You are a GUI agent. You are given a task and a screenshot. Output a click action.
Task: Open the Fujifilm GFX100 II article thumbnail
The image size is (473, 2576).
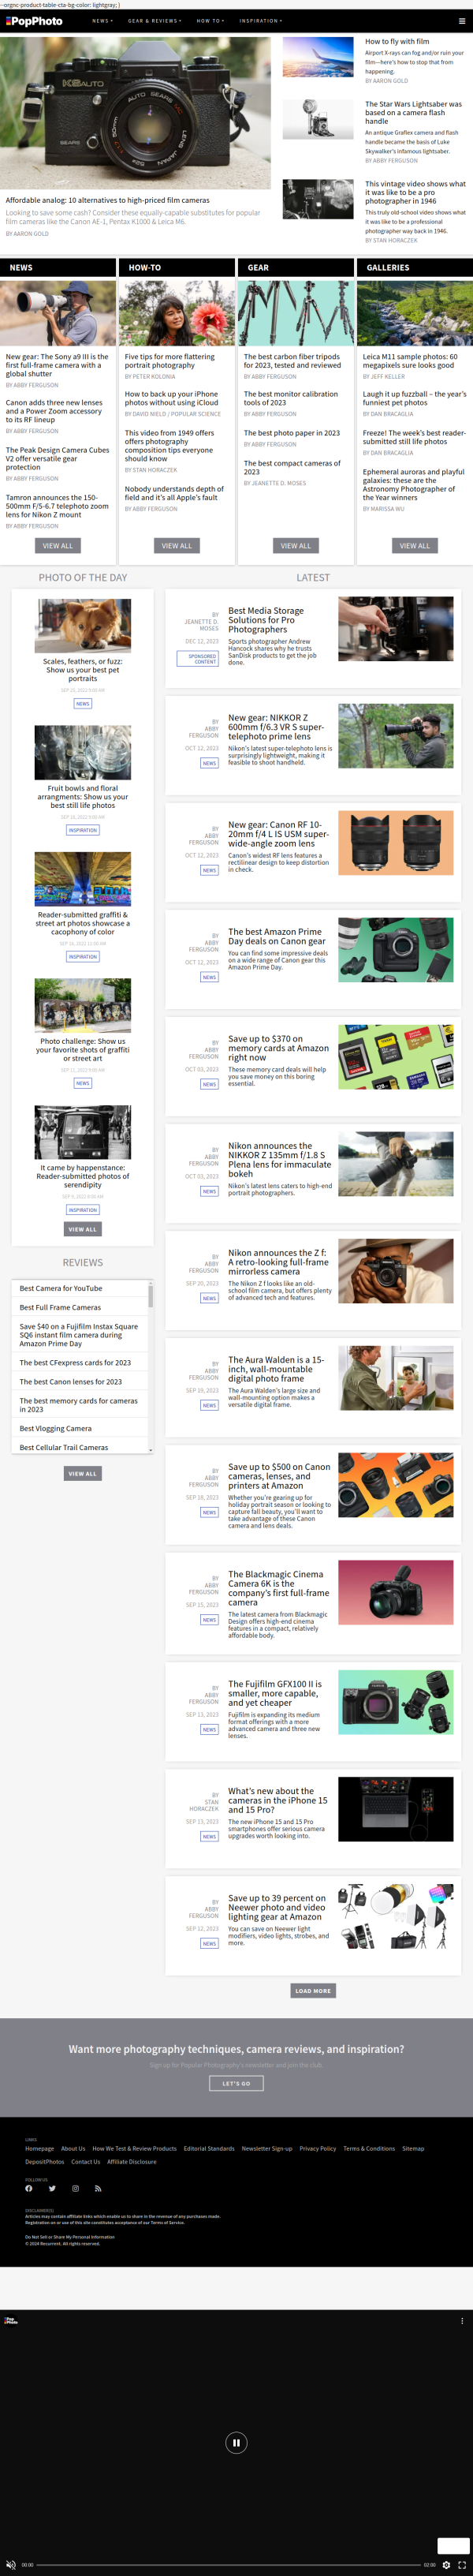tap(396, 1702)
